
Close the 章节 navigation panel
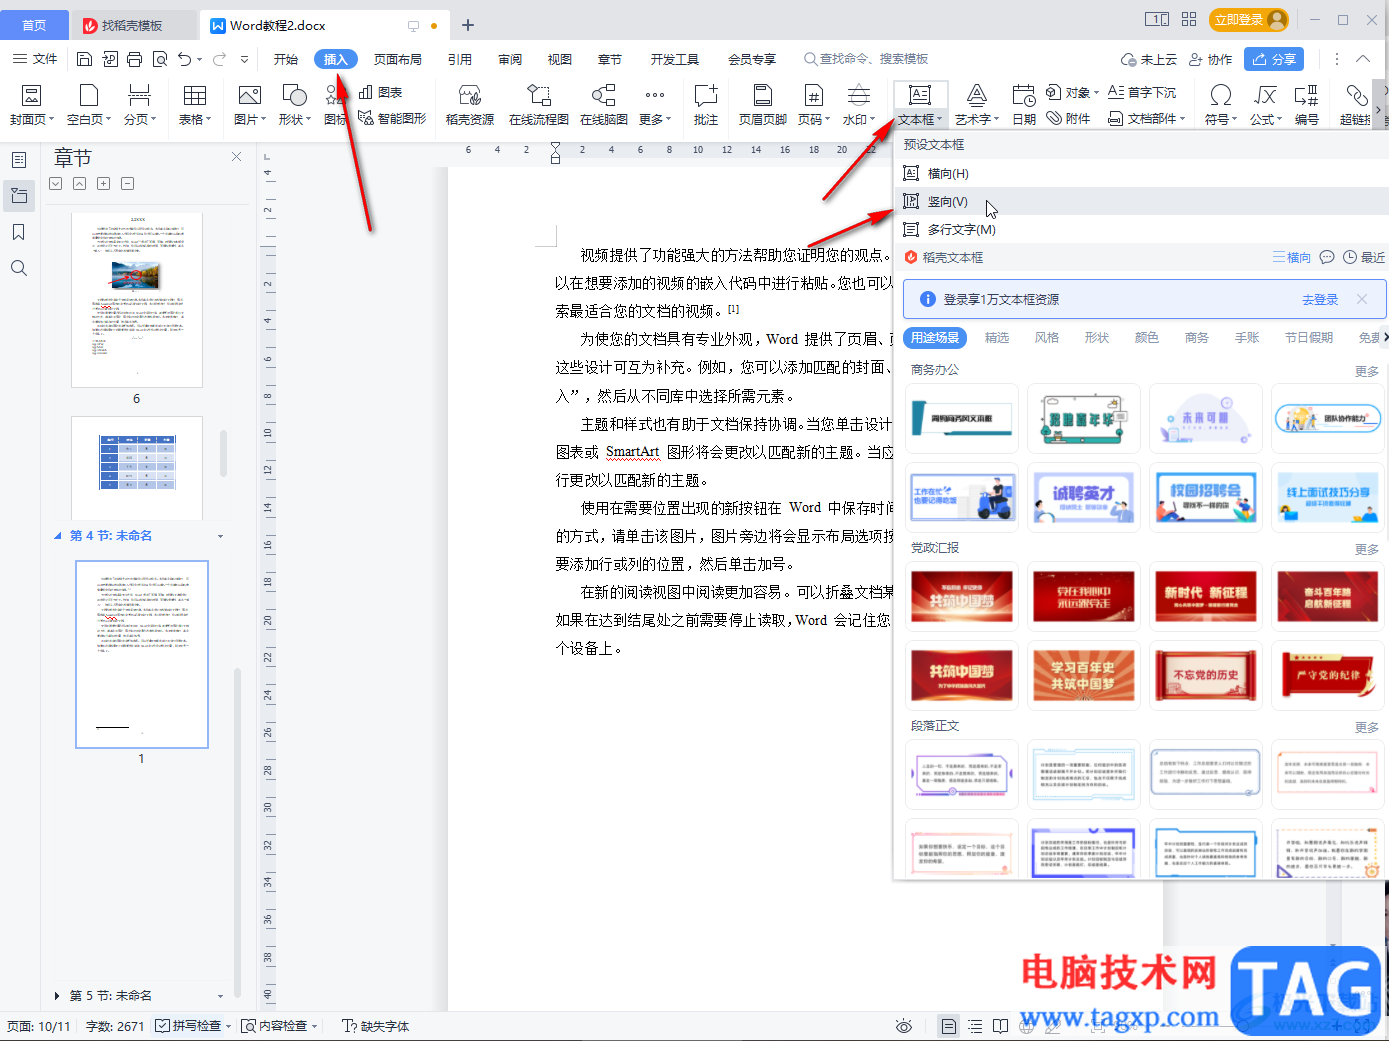(236, 157)
